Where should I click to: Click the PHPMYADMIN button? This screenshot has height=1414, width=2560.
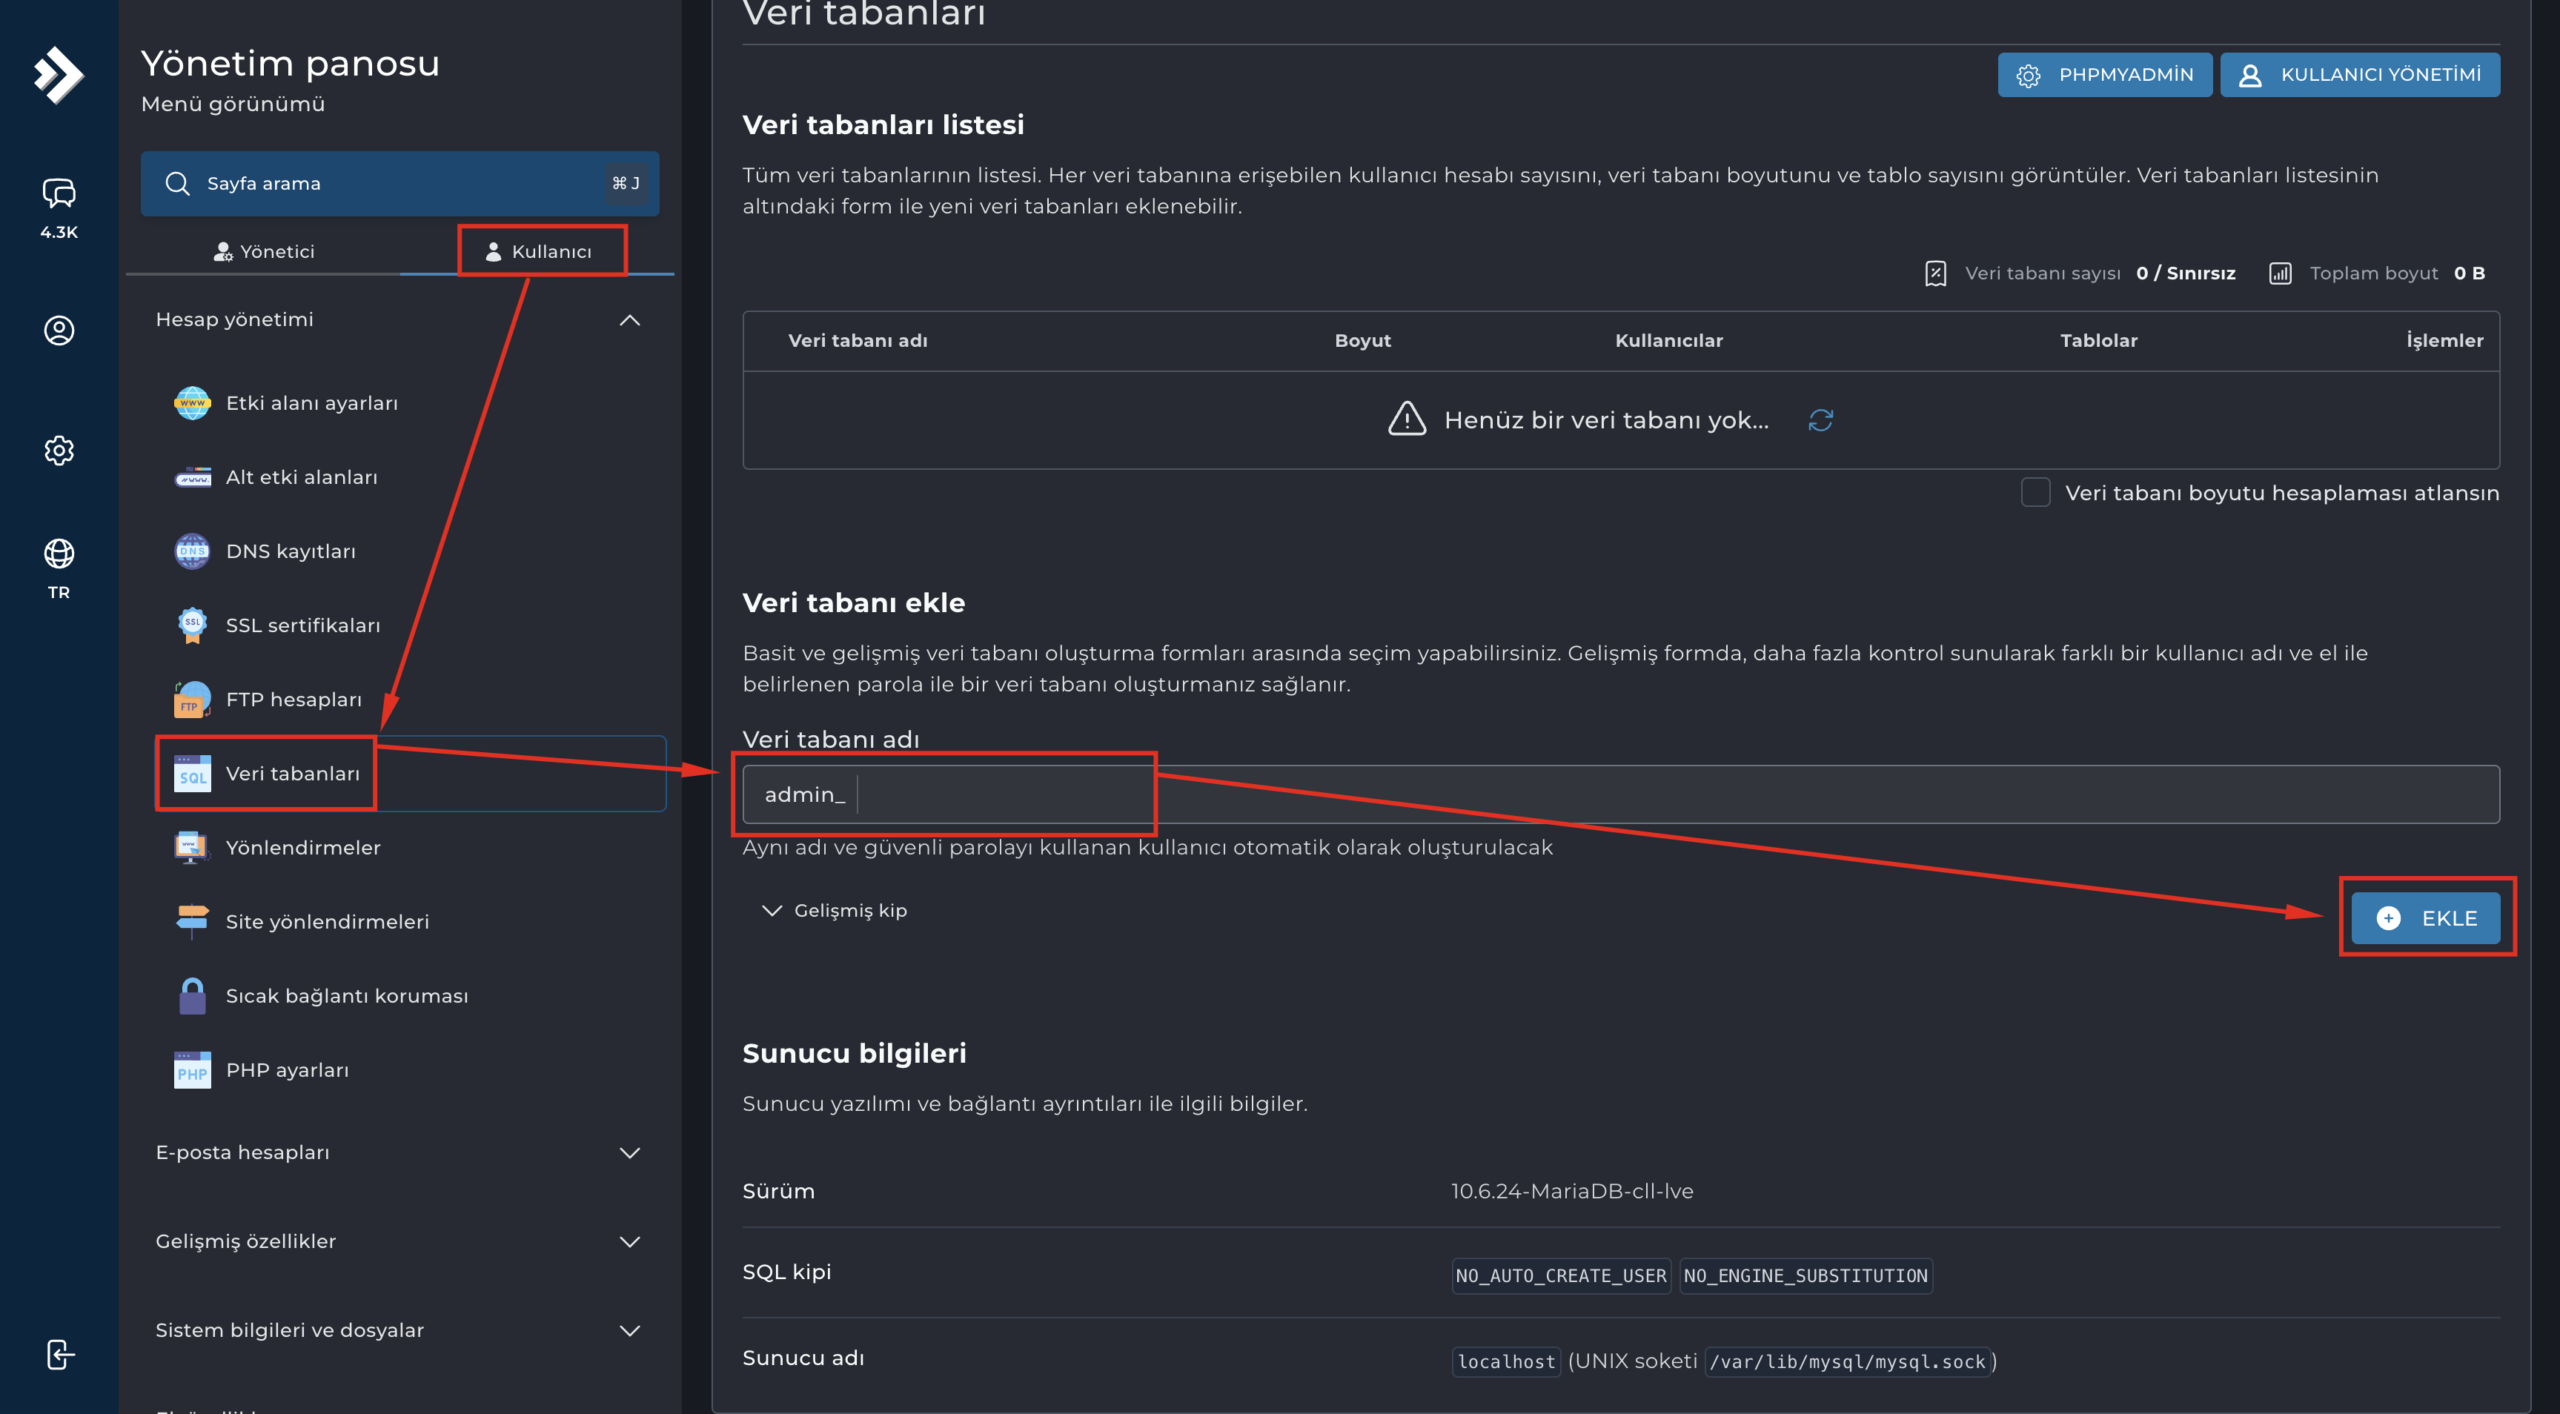(x=2104, y=75)
